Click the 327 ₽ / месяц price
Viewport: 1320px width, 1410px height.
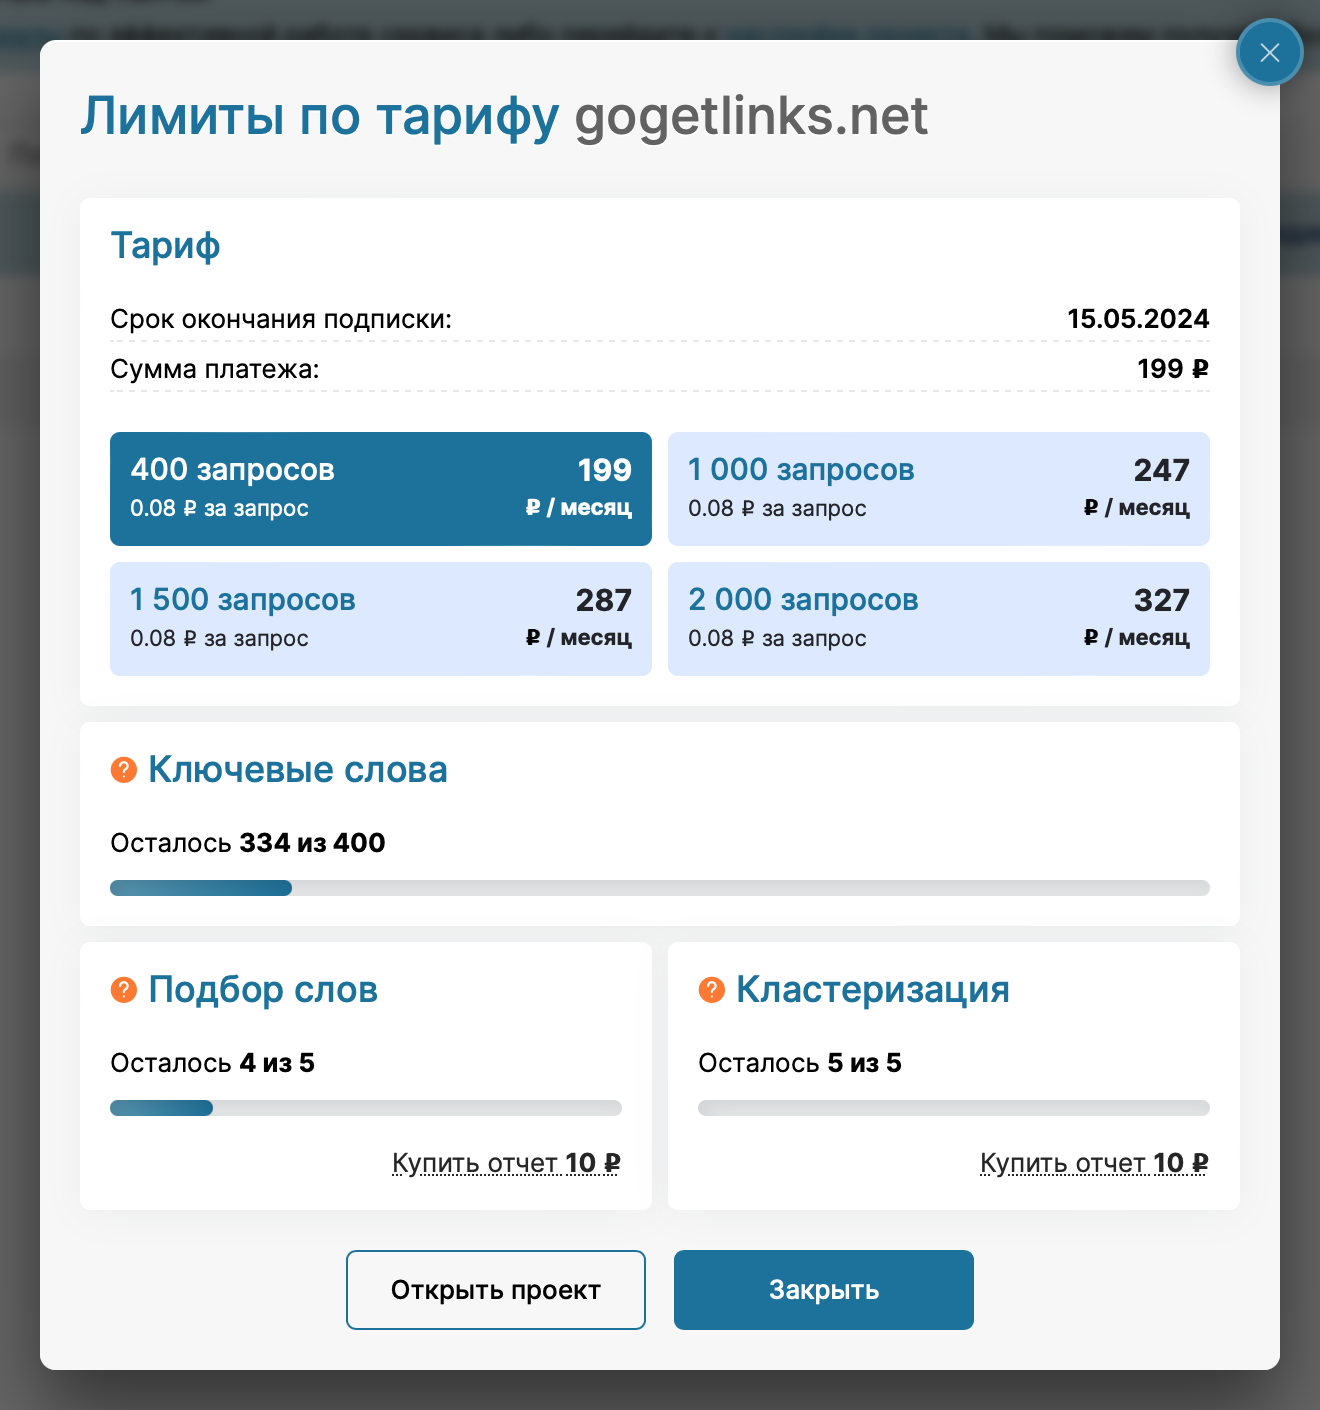(1139, 618)
